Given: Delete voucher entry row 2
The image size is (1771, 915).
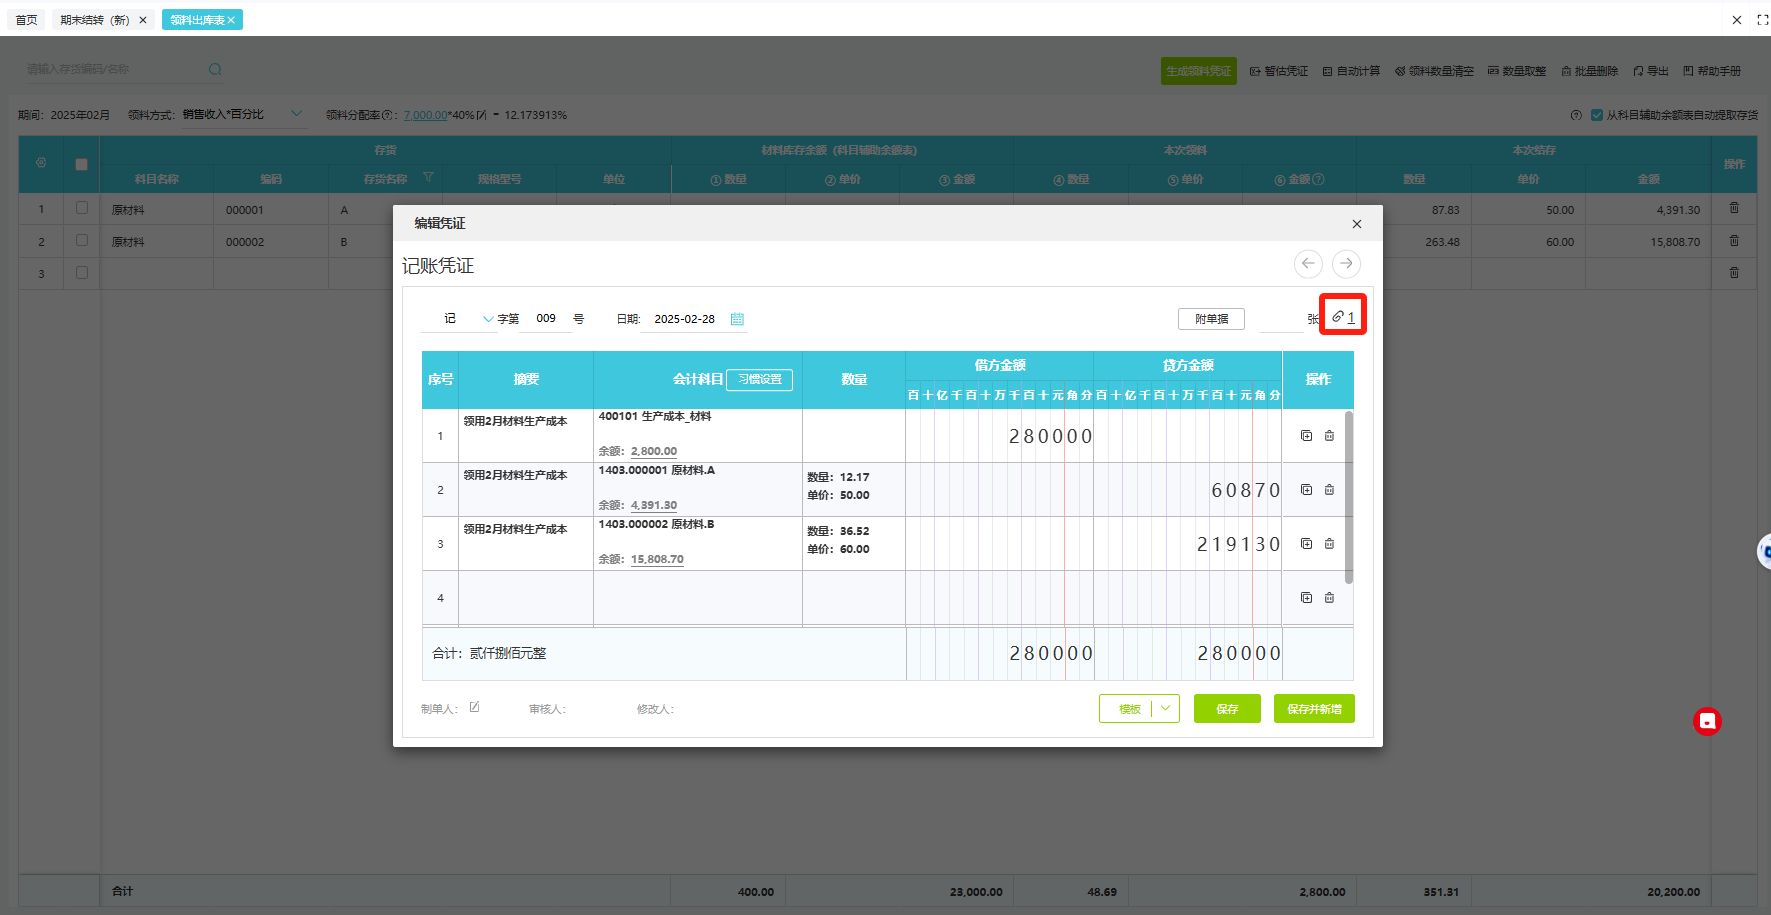Looking at the screenshot, I should 1329,490.
